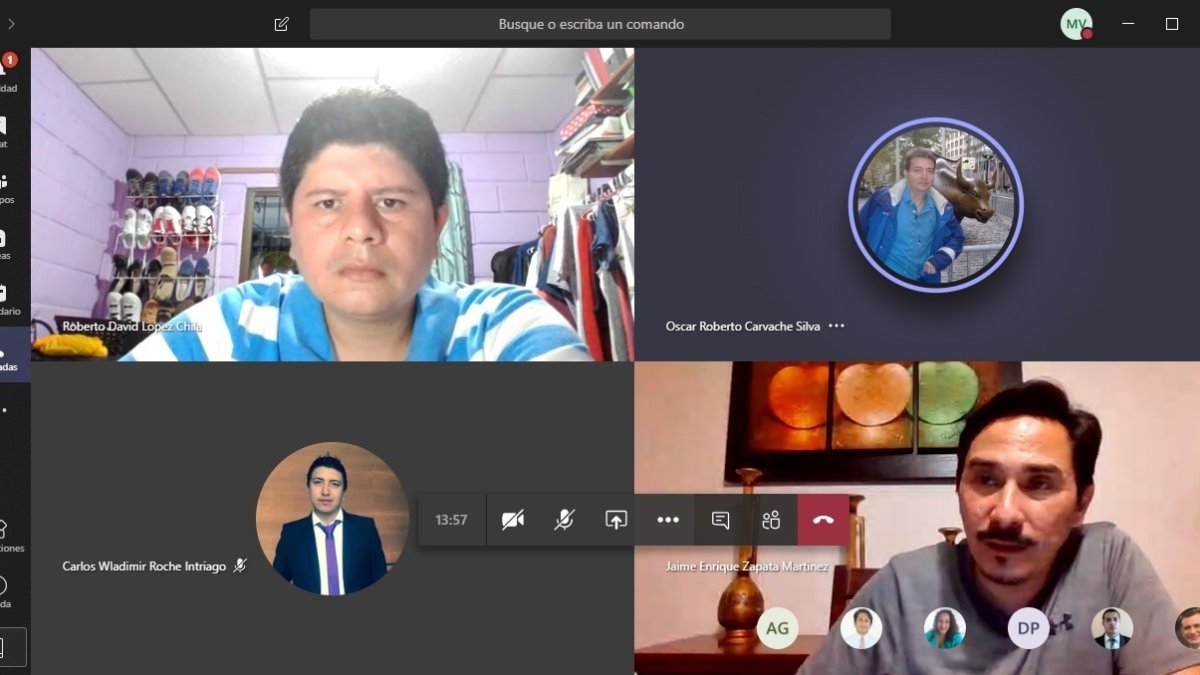Screen dimensions: 1200x675
Task: Click the compose new message icon
Action: 282,24
